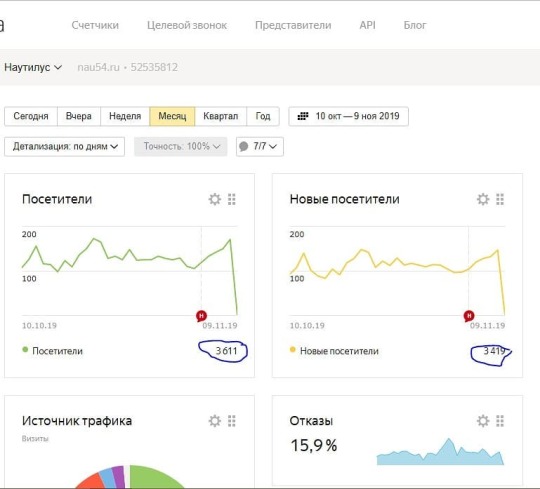Screen dimensions: 540x489
Task: Open the Наутилус counter dropdown
Action: (33, 67)
